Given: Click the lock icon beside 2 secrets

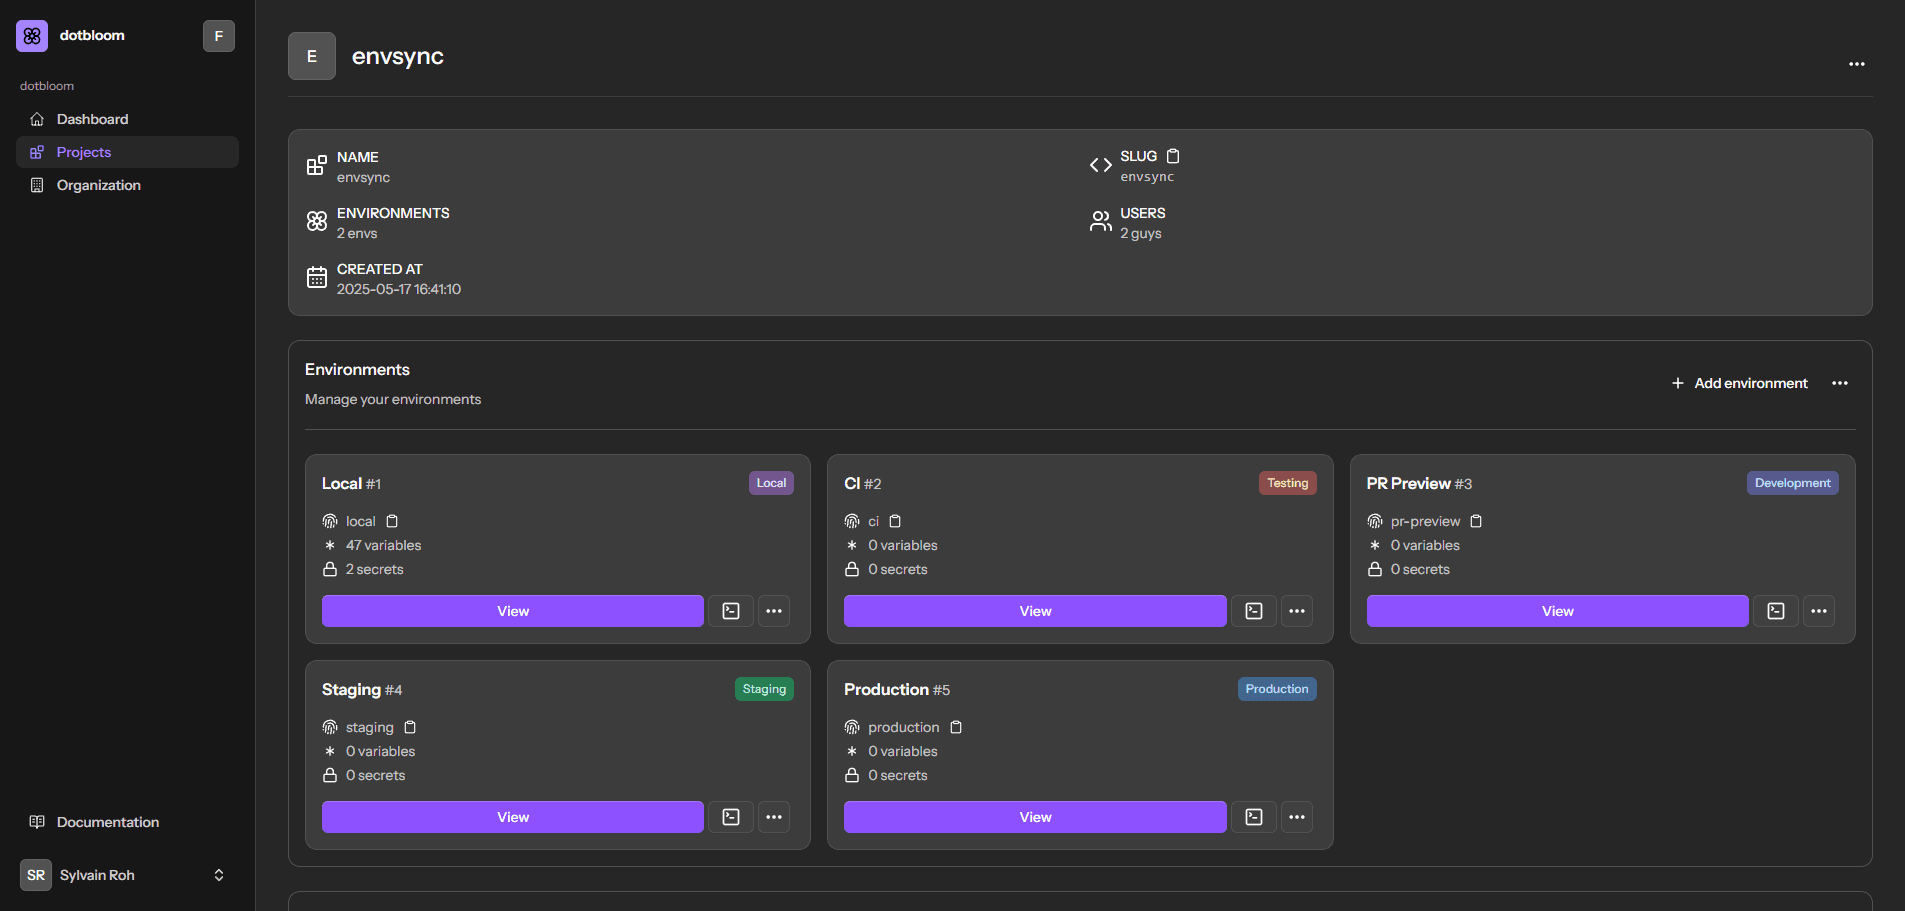Looking at the screenshot, I should (330, 569).
